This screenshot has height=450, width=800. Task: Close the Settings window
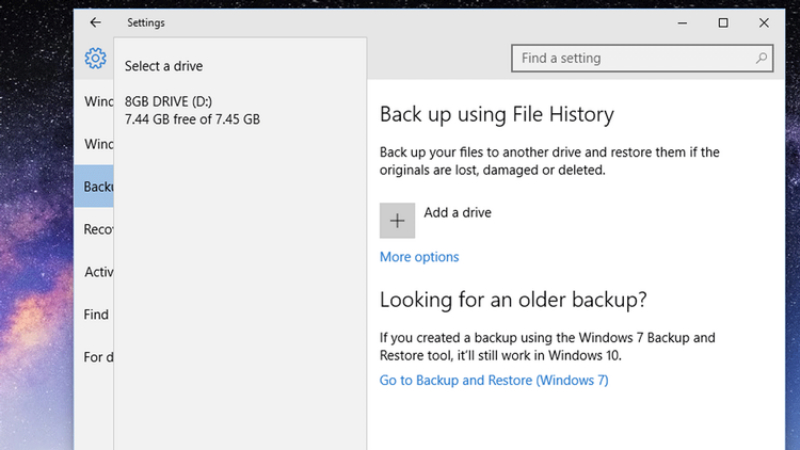(764, 23)
